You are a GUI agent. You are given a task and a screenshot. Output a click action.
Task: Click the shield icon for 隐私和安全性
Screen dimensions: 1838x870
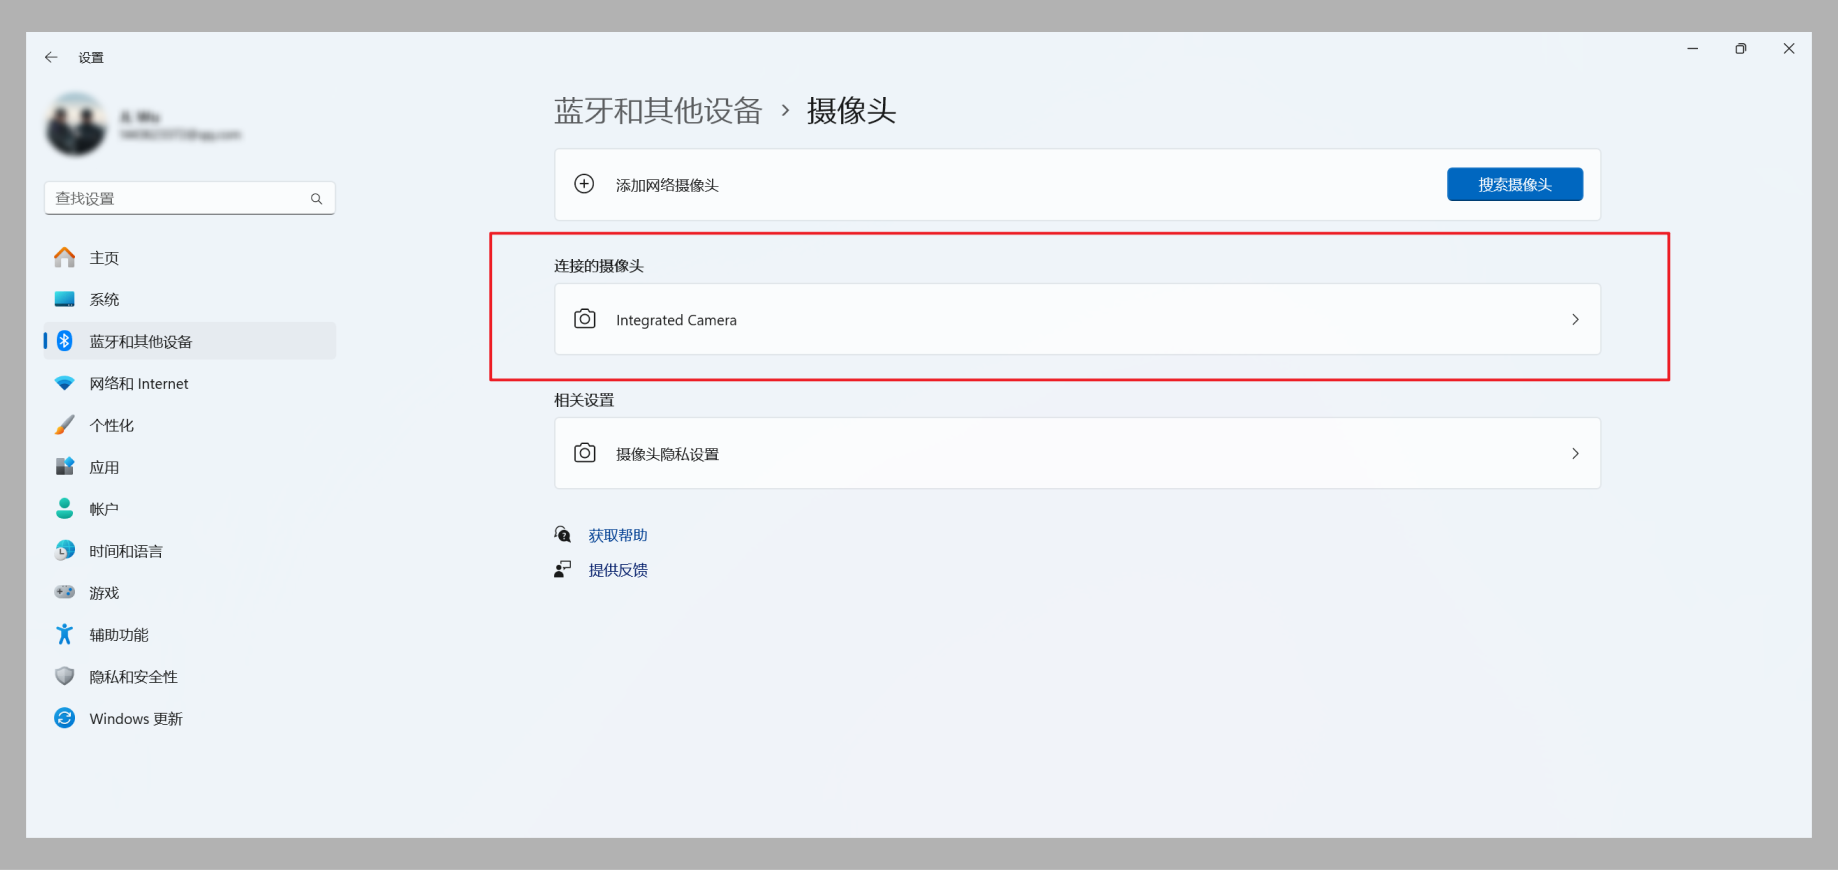pyautogui.click(x=65, y=676)
